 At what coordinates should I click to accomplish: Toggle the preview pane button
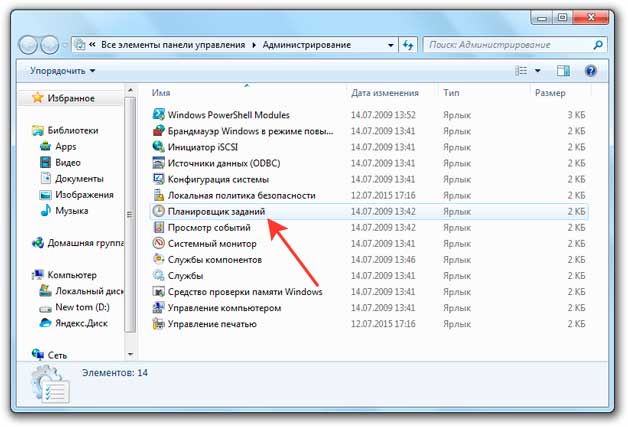coord(563,71)
